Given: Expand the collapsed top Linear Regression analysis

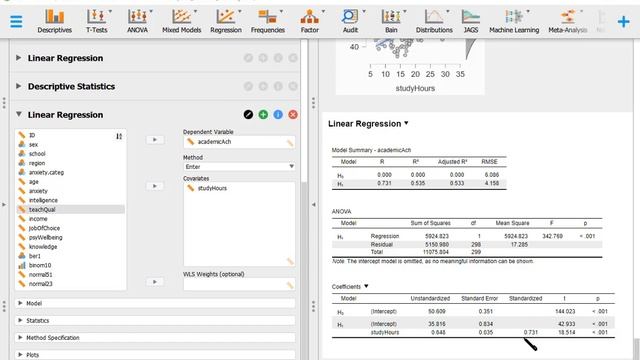Looking at the screenshot, I should click(18, 58).
